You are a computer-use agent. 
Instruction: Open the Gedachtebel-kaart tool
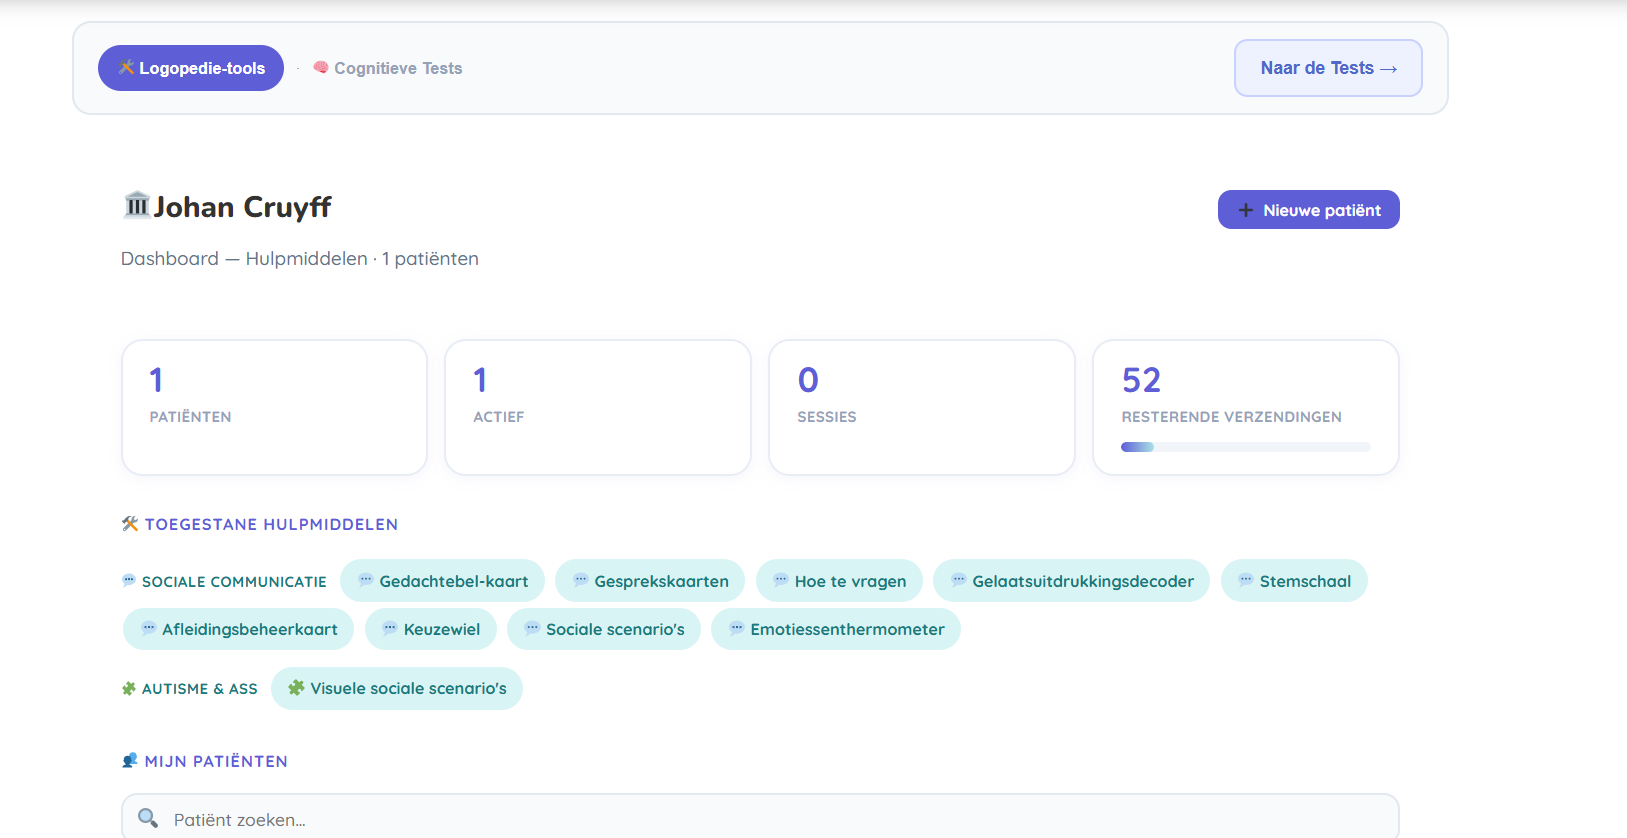442,581
